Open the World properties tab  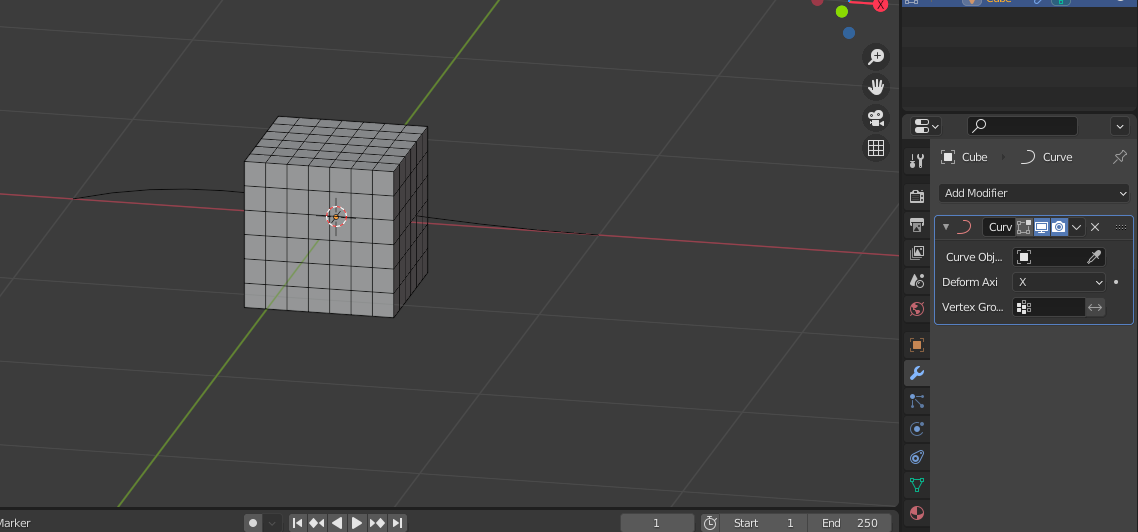click(x=917, y=309)
